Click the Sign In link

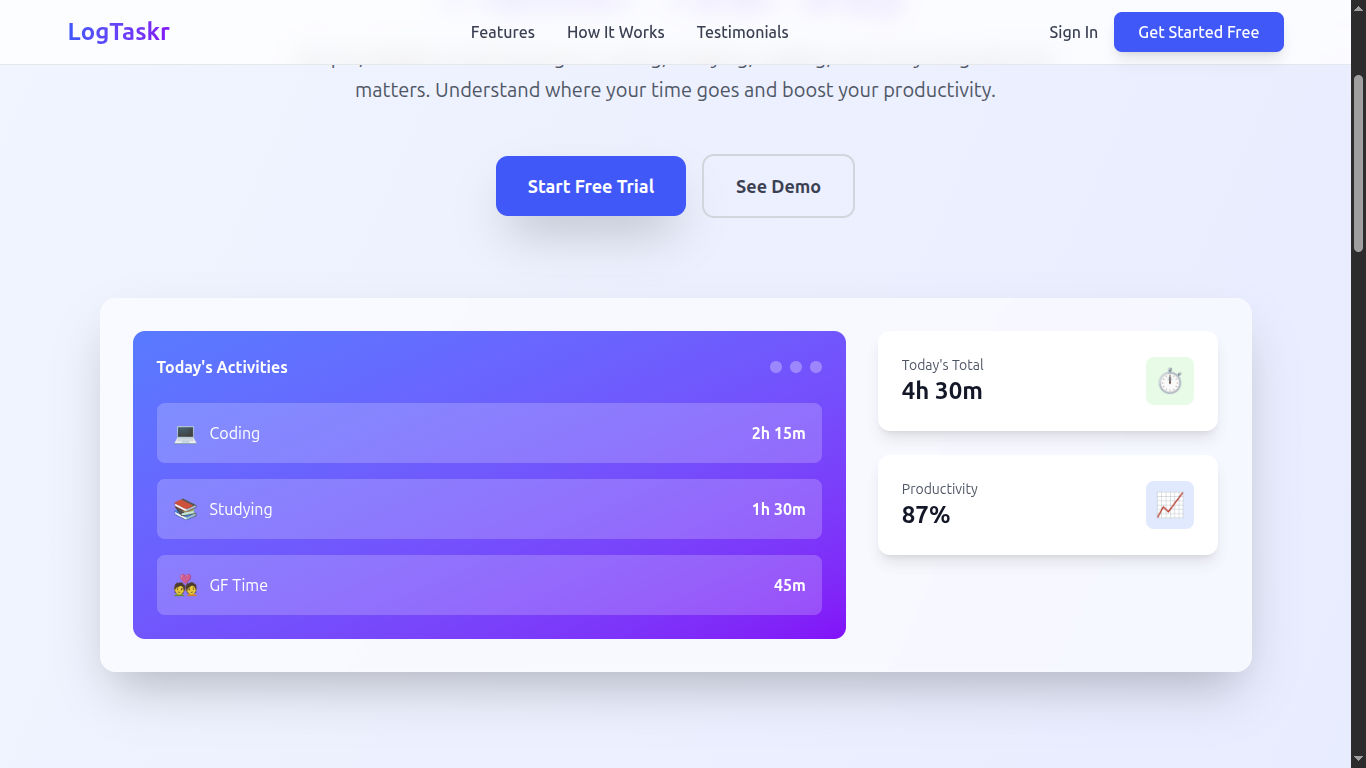1073,32
